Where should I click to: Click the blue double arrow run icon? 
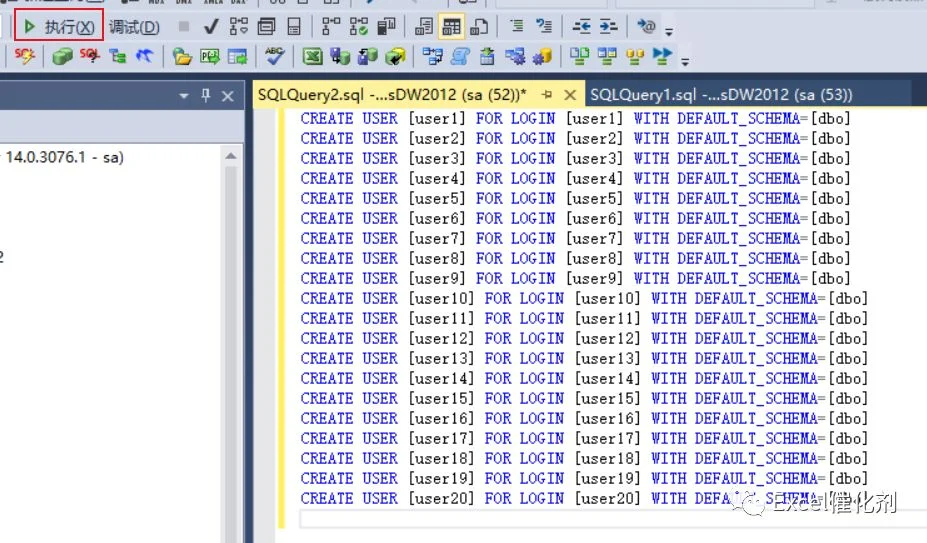(662, 56)
